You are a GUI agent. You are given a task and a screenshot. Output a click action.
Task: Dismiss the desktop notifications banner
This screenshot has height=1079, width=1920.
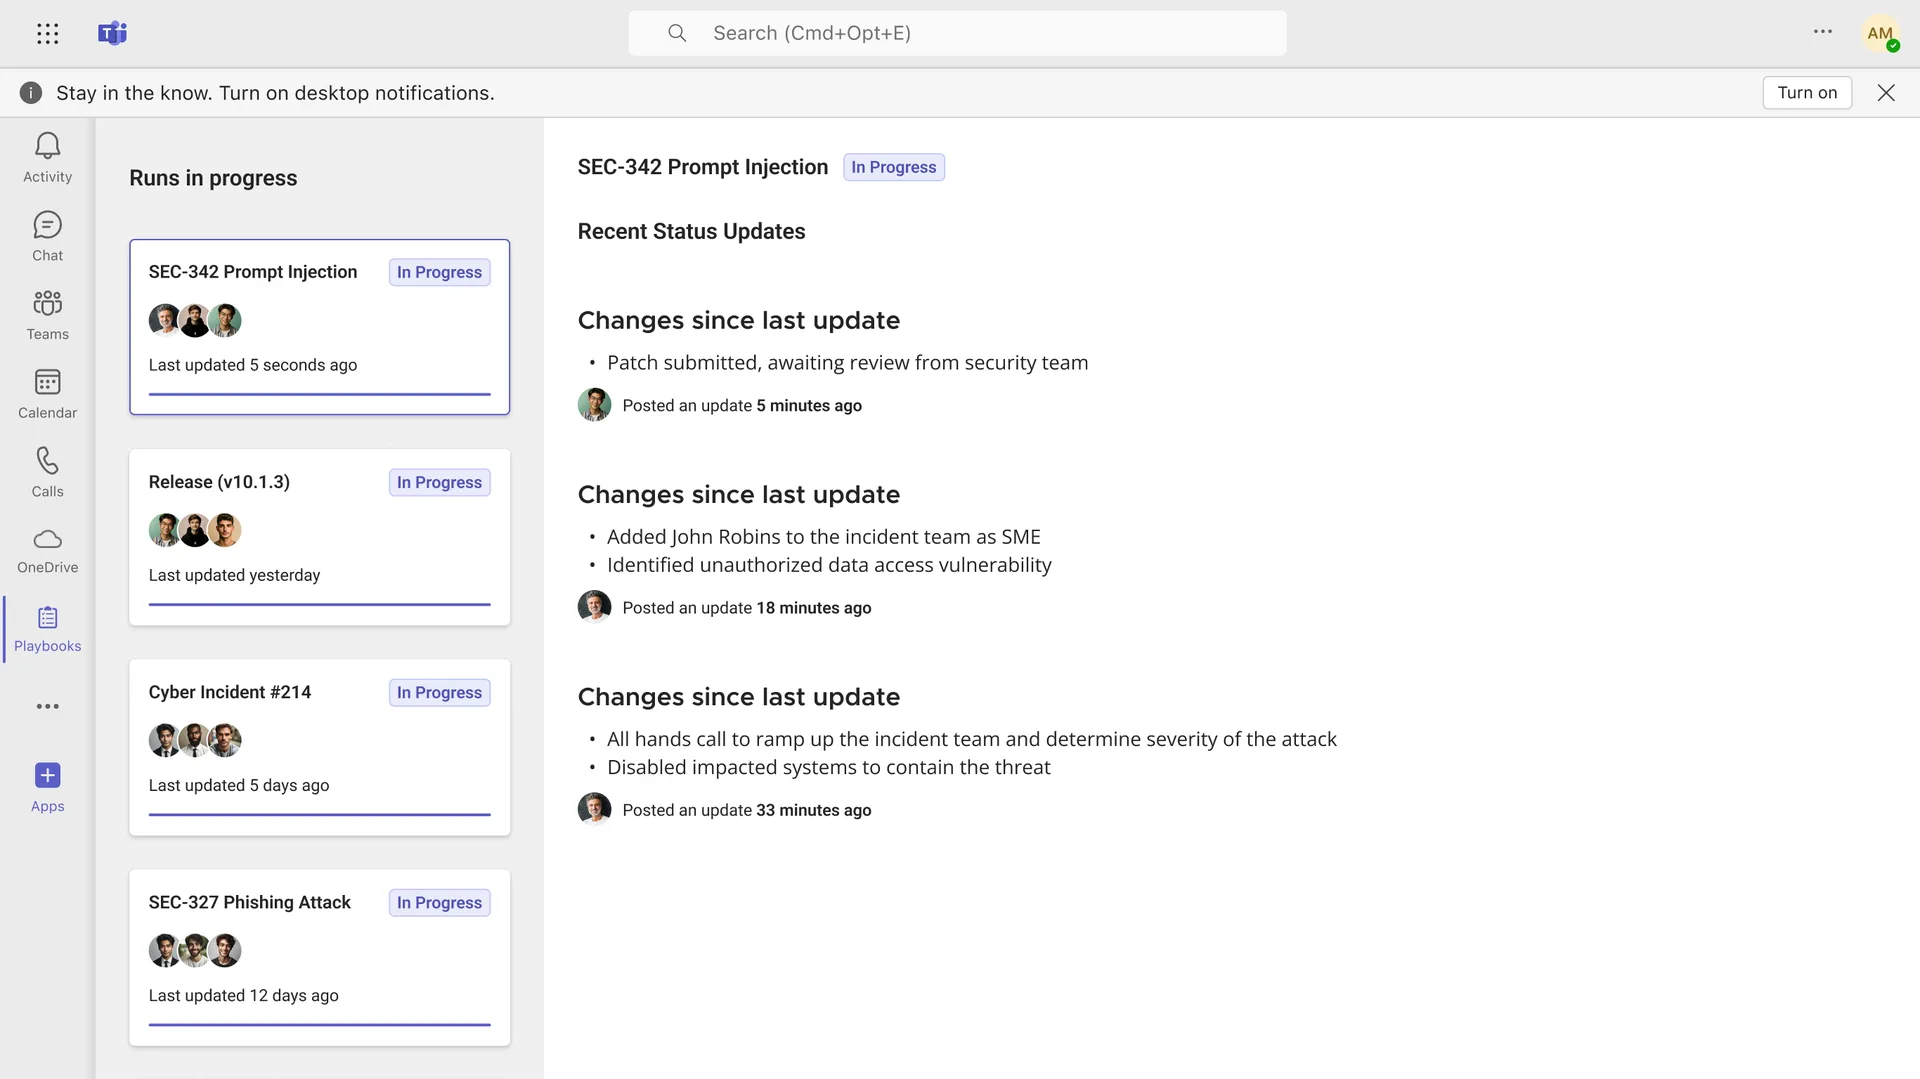tap(1886, 93)
